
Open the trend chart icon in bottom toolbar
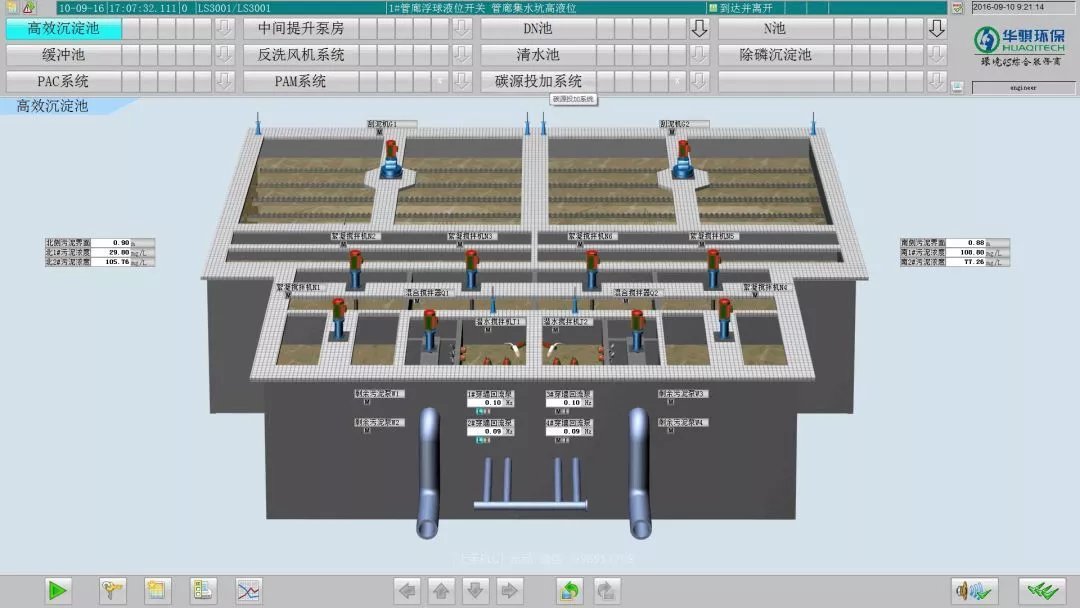(248, 590)
